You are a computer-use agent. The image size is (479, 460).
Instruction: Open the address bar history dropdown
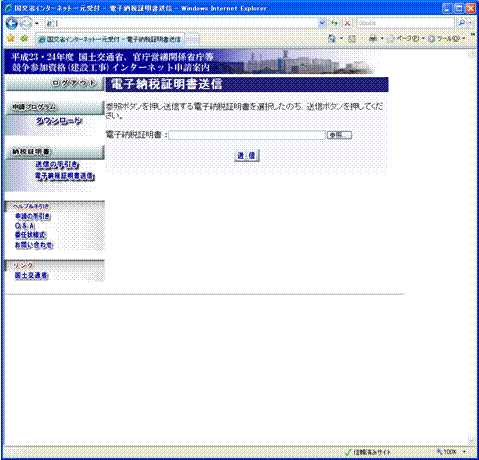point(322,23)
